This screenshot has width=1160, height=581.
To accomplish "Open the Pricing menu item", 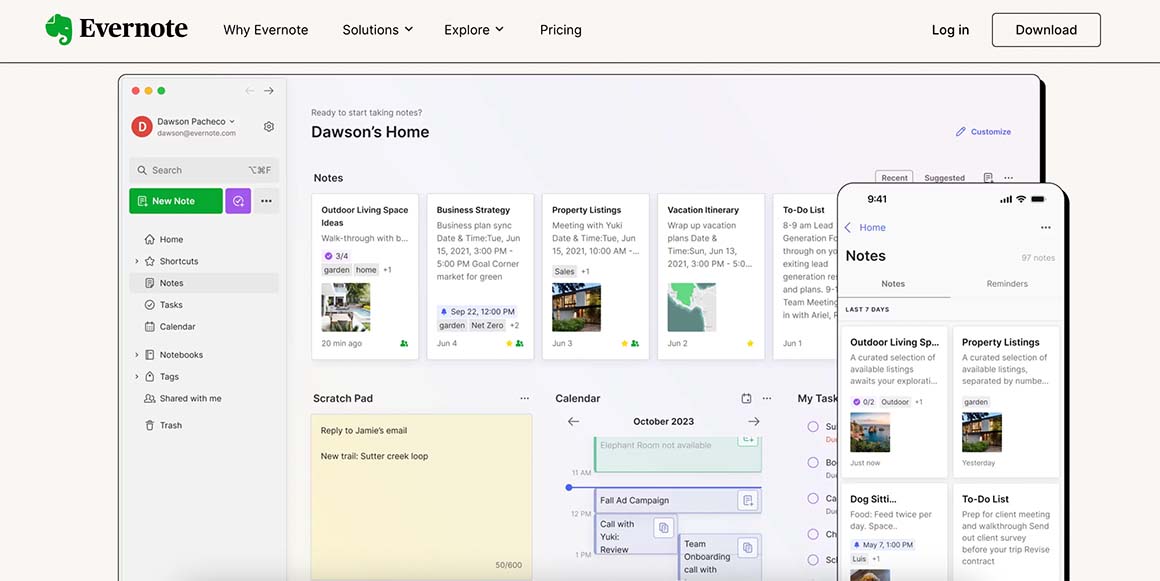I will tap(560, 30).
